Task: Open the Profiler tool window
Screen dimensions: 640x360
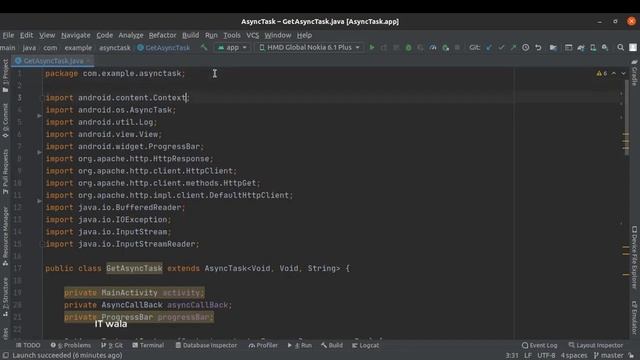Action: [263, 345]
